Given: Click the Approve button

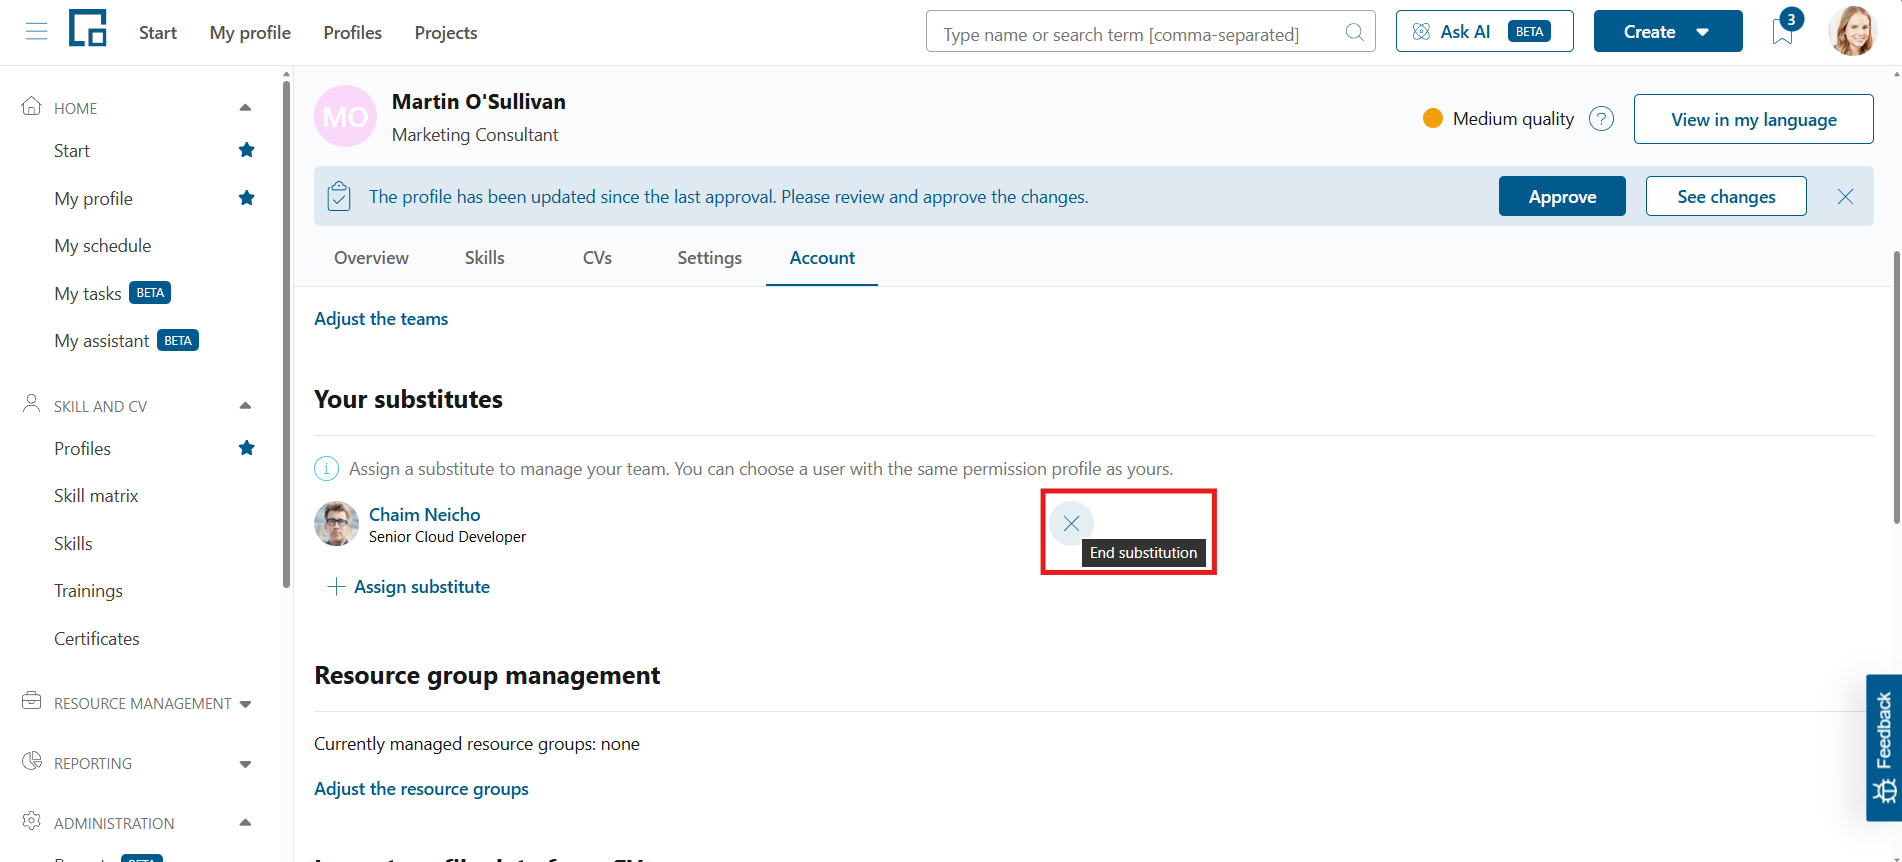Looking at the screenshot, I should point(1562,196).
